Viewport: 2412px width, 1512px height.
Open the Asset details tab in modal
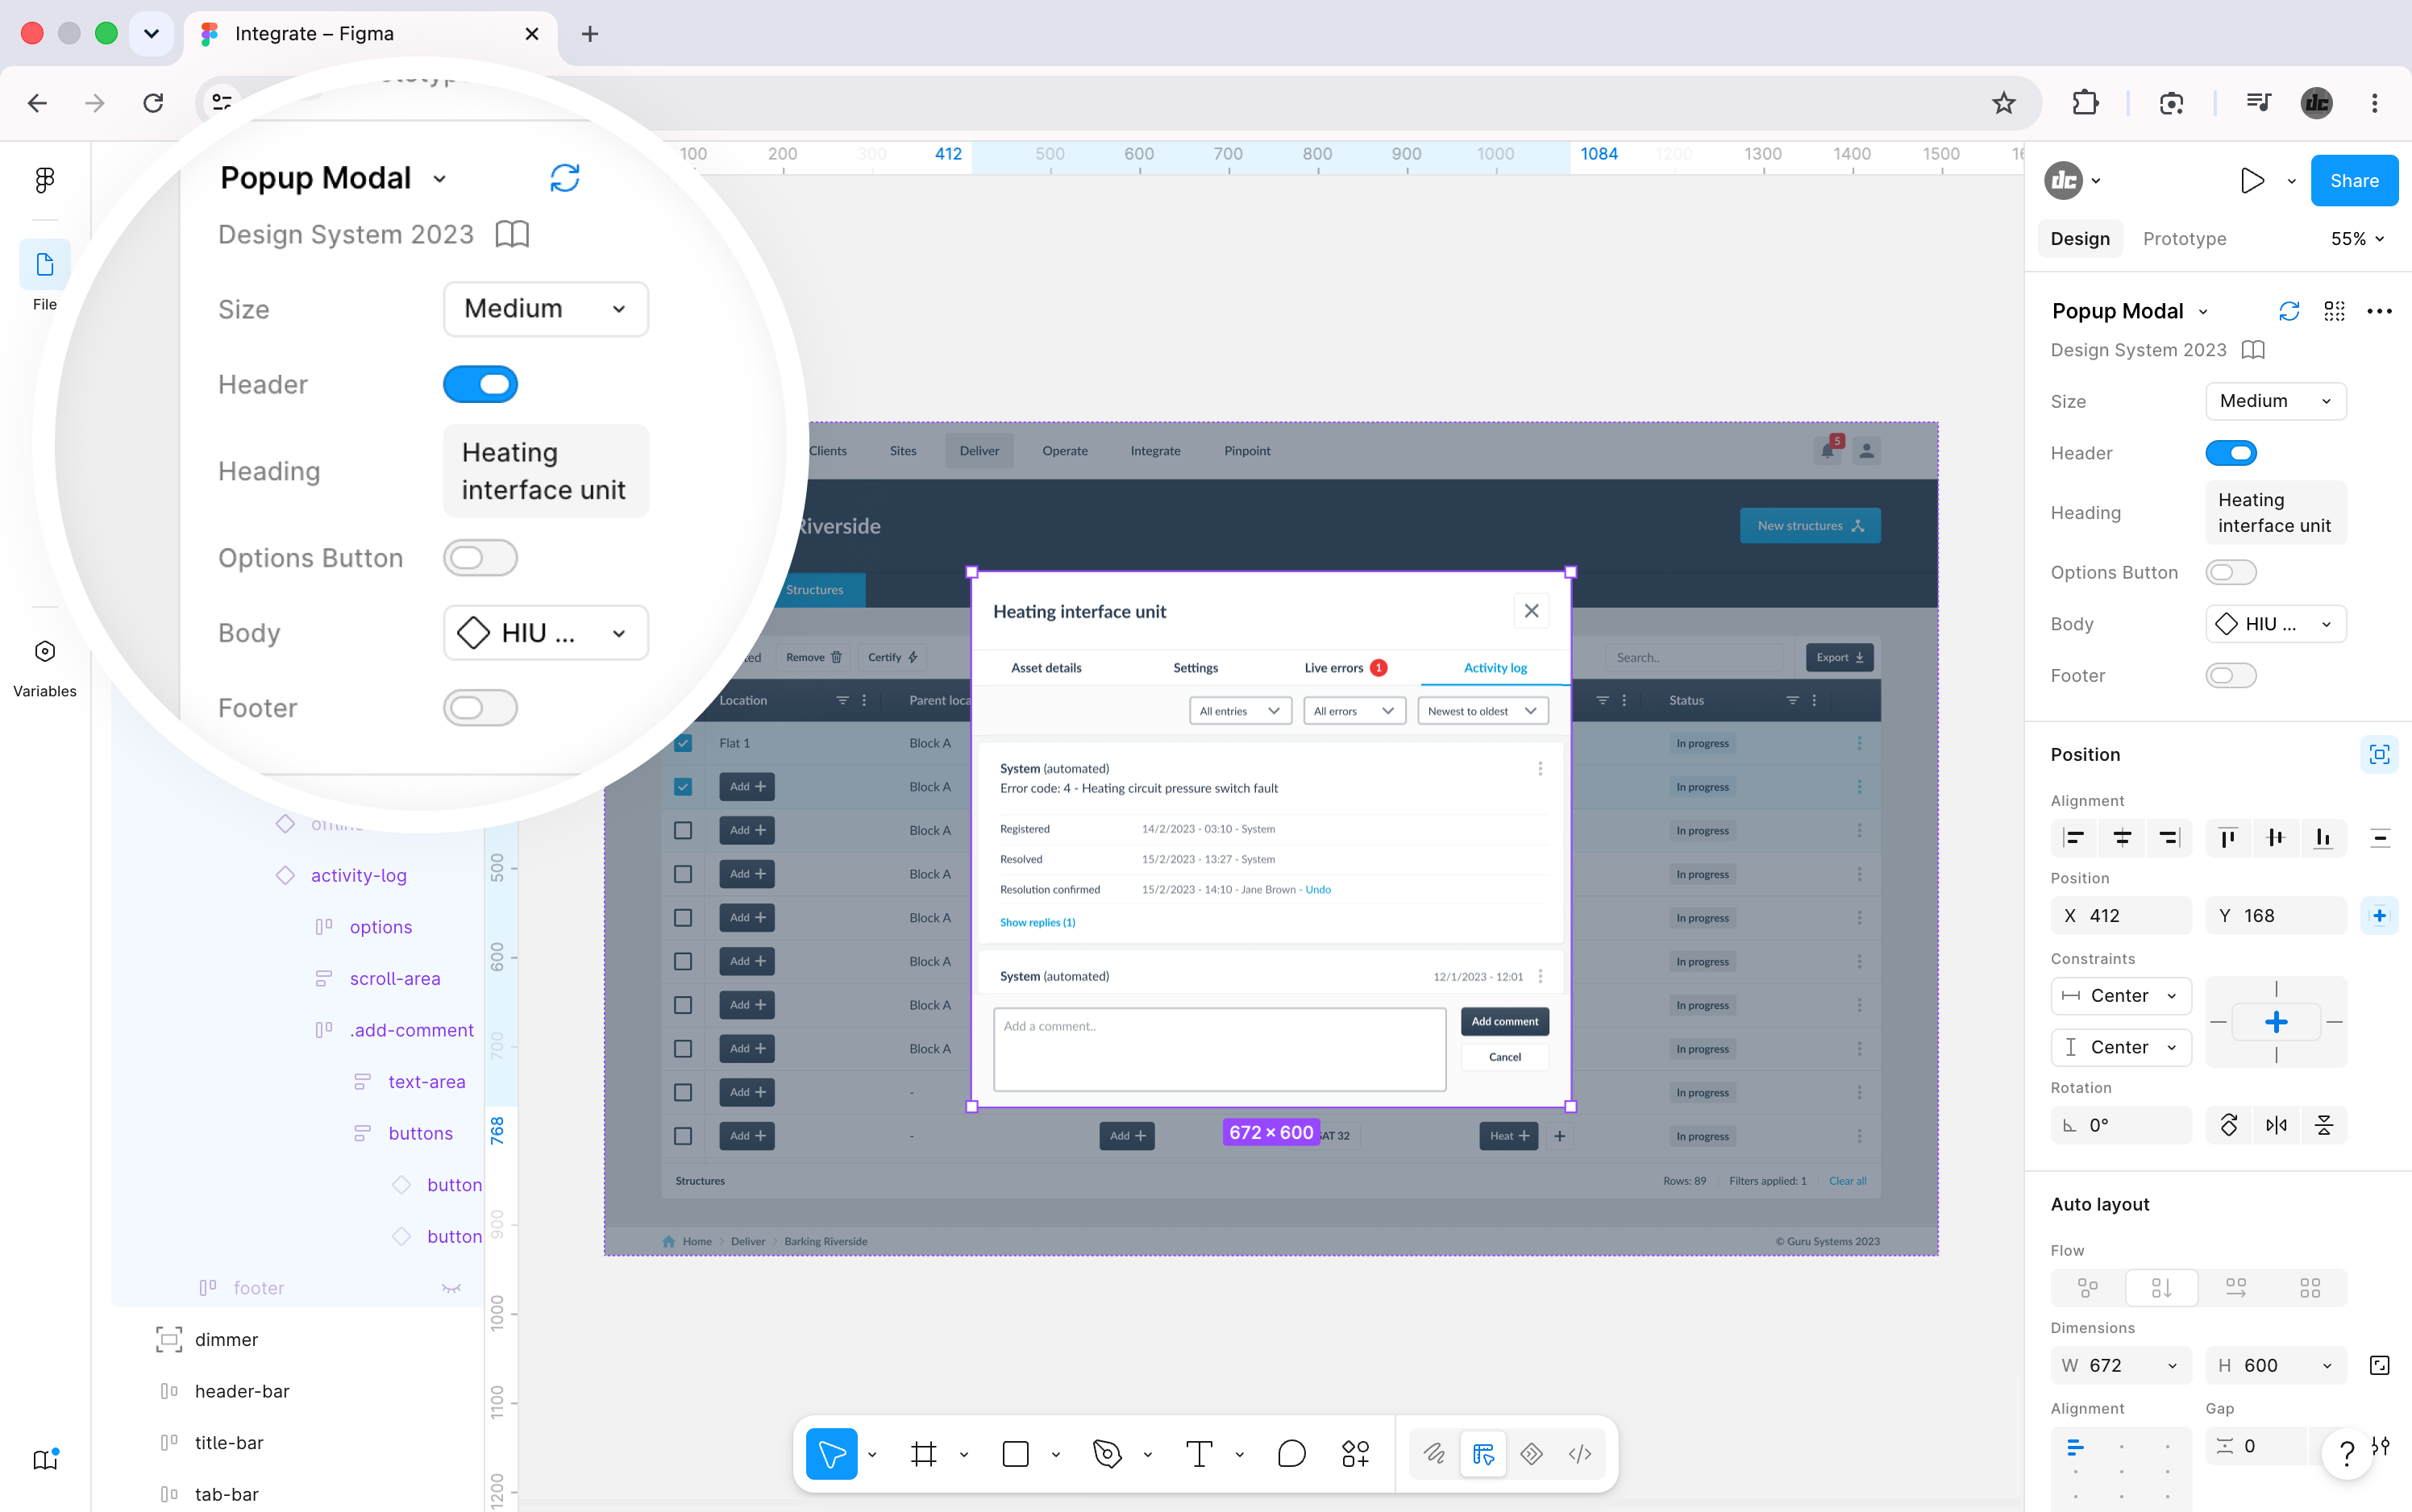click(x=1046, y=668)
